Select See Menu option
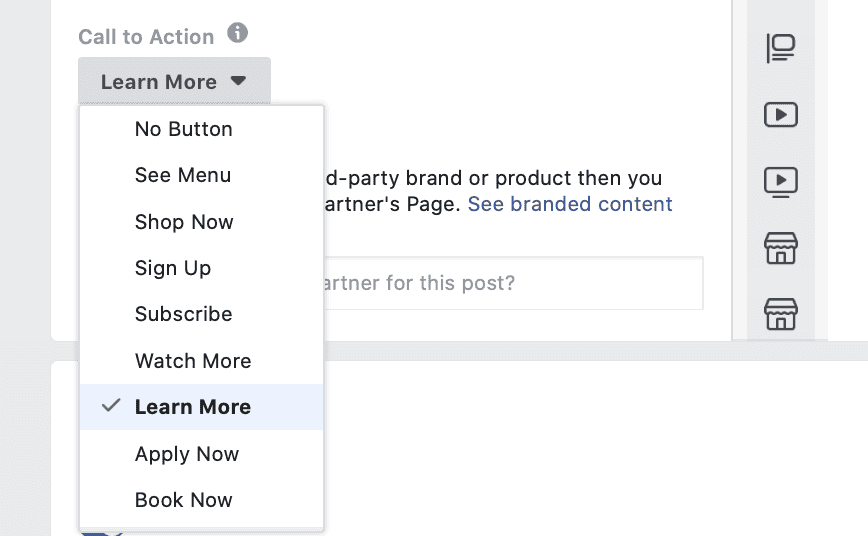This screenshot has width=868, height=536. 202,175
